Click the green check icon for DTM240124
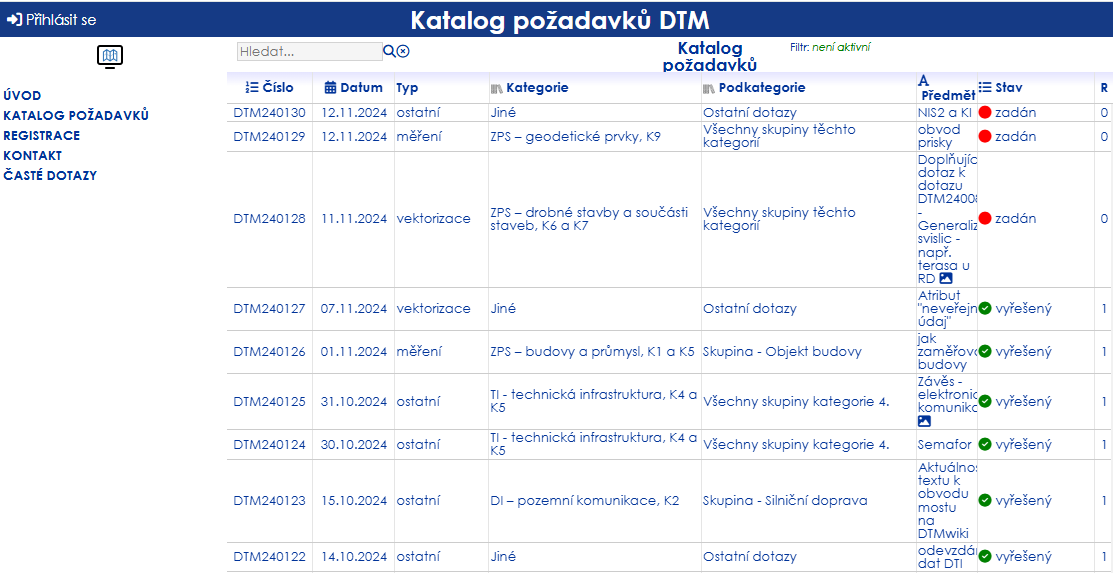This screenshot has height=573, width=1113. pos(985,444)
